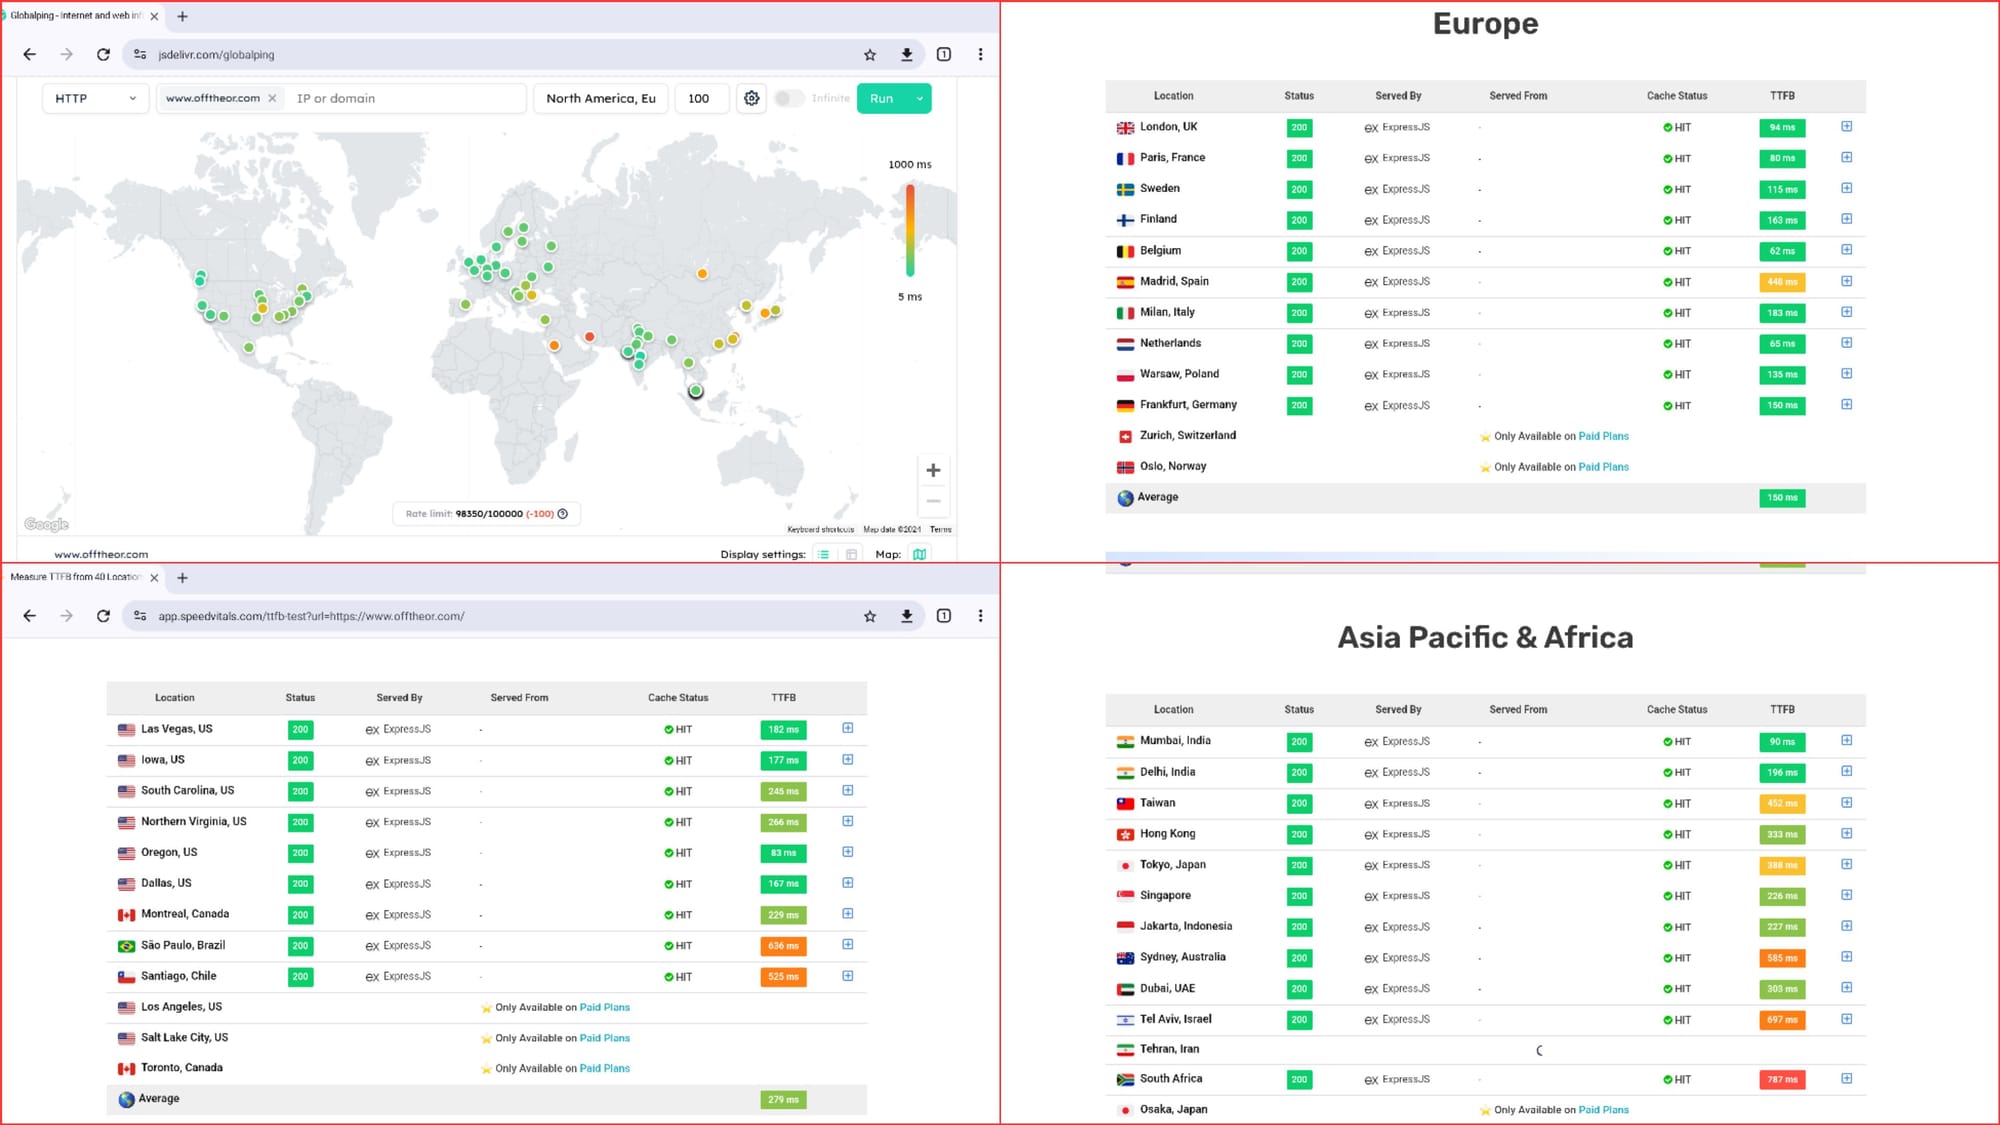Expand the Mumbai, India result row

coord(1847,740)
